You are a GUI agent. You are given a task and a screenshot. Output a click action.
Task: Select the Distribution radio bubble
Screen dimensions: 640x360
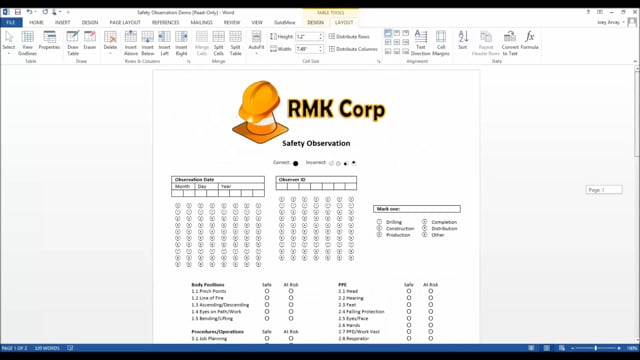(x=424, y=228)
